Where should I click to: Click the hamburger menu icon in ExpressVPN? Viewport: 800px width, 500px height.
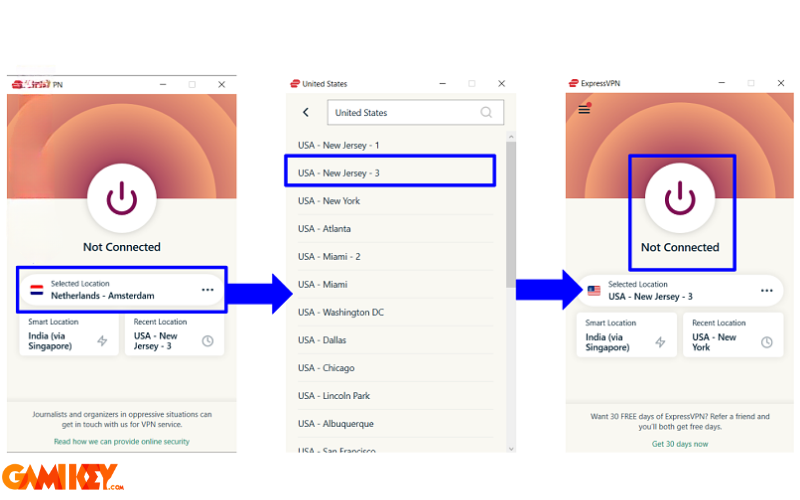click(584, 109)
